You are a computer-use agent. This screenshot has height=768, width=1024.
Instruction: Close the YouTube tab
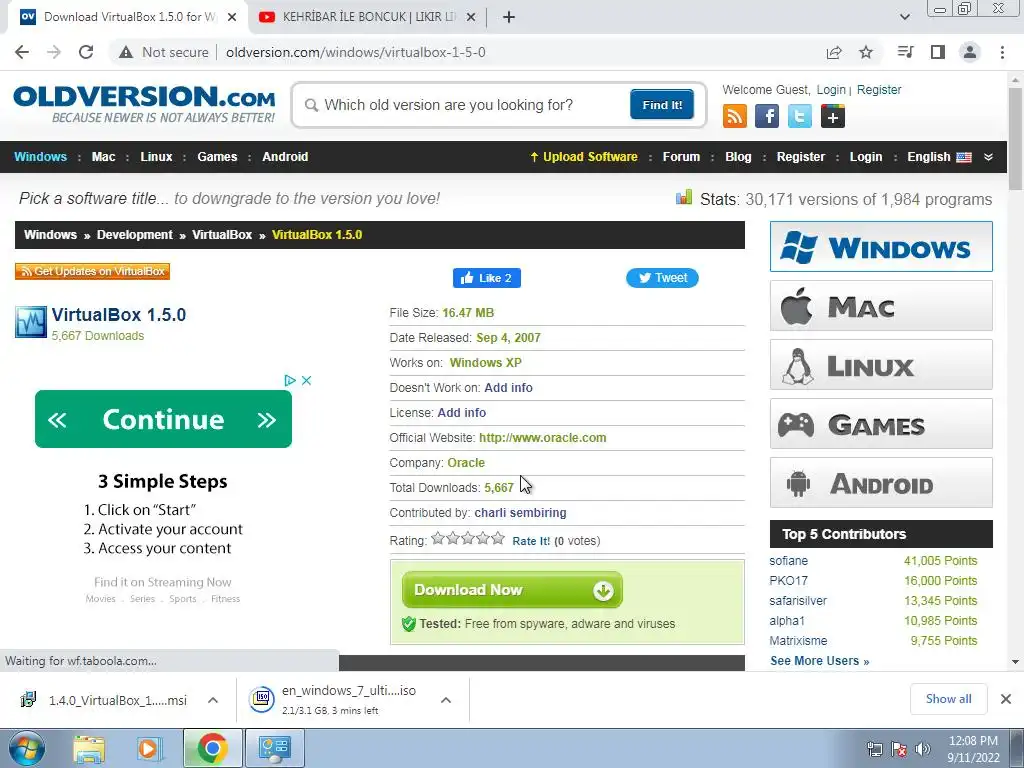point(470,17)
